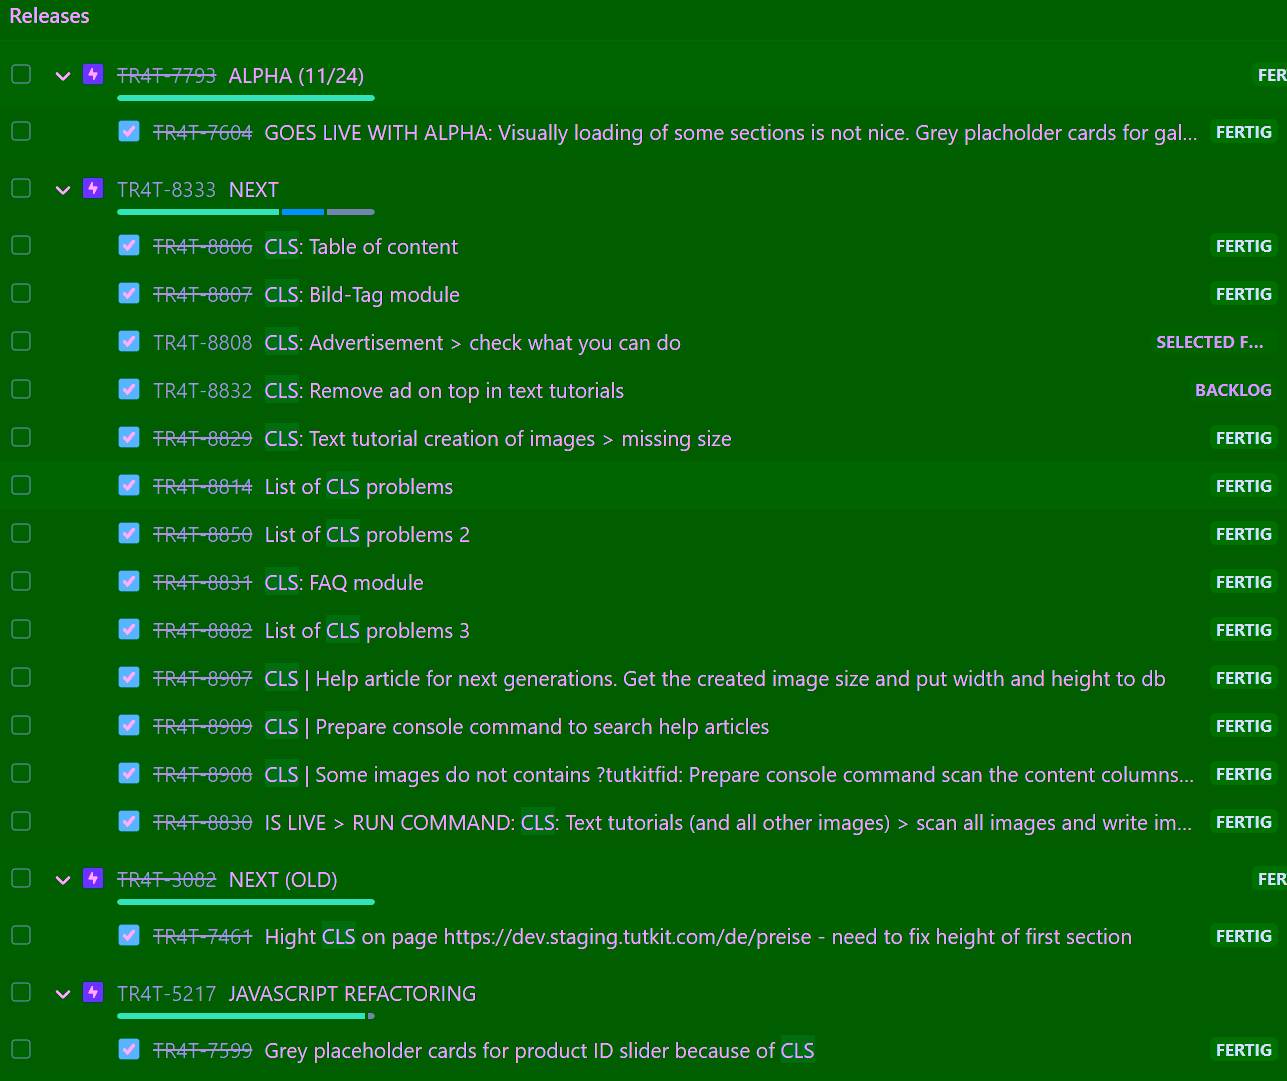Collapse the NEXT release using its chevron

(x=62, y=189)
